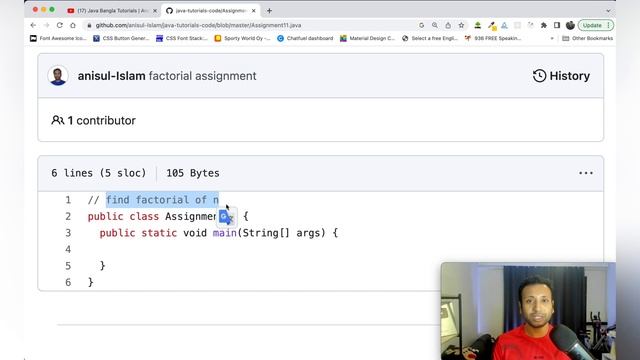Select line number 5 in the code

68,266
